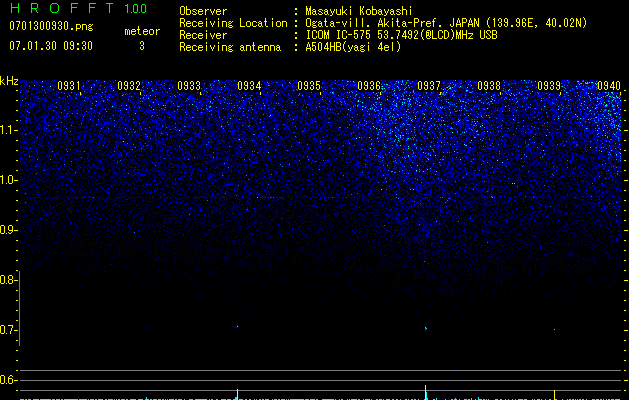Viewport: 629px width, 400px height.
Task: Click the 0939 time marker
Action: pyautogui.click(x=549, y=86)
